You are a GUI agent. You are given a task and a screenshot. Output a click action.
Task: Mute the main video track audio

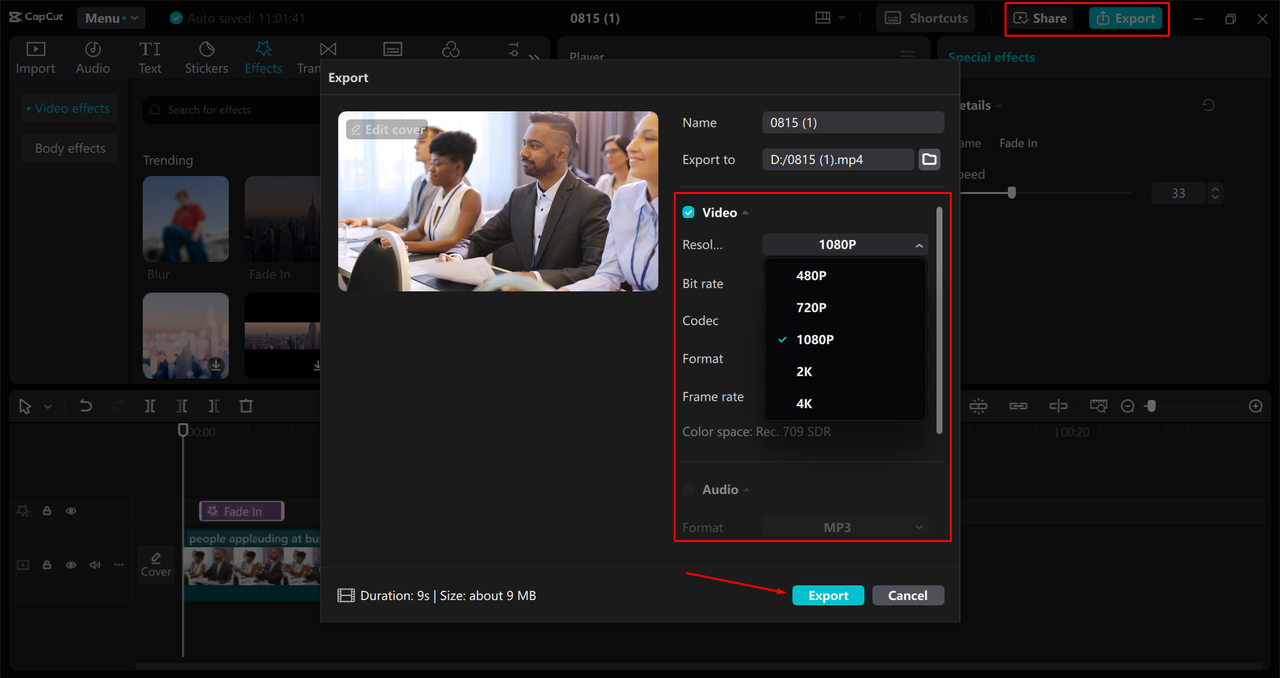click(x=95, y=565)
